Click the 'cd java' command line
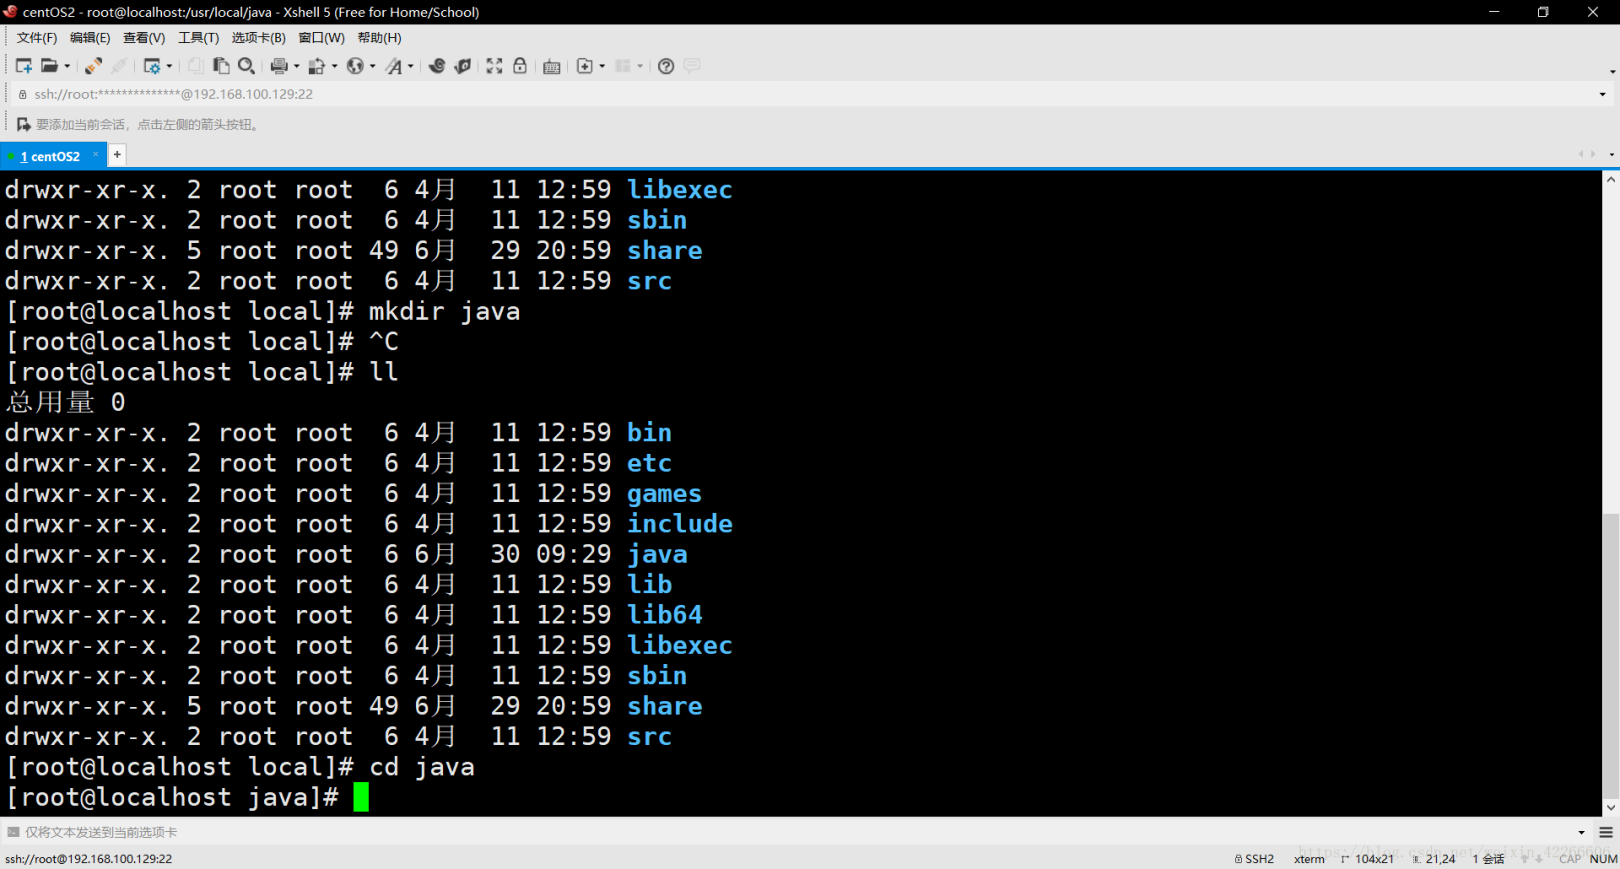1620x869 pixels. pos(240,767)
